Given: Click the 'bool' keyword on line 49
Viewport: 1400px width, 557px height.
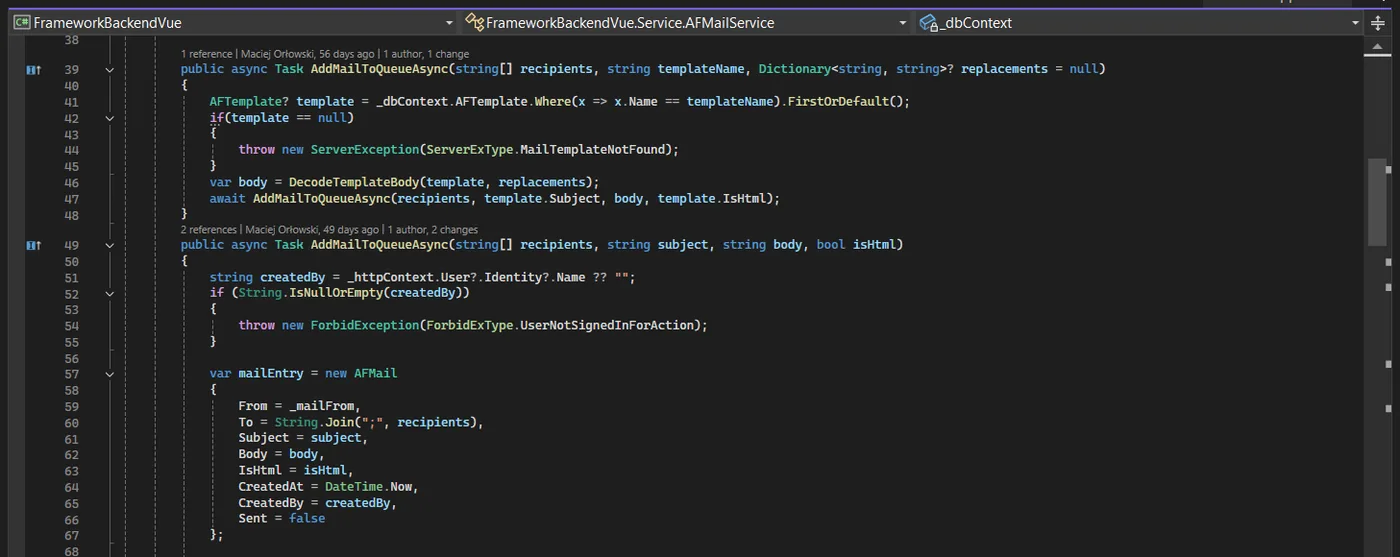Looking at the screenshot, I should click(x=831, y=245).
